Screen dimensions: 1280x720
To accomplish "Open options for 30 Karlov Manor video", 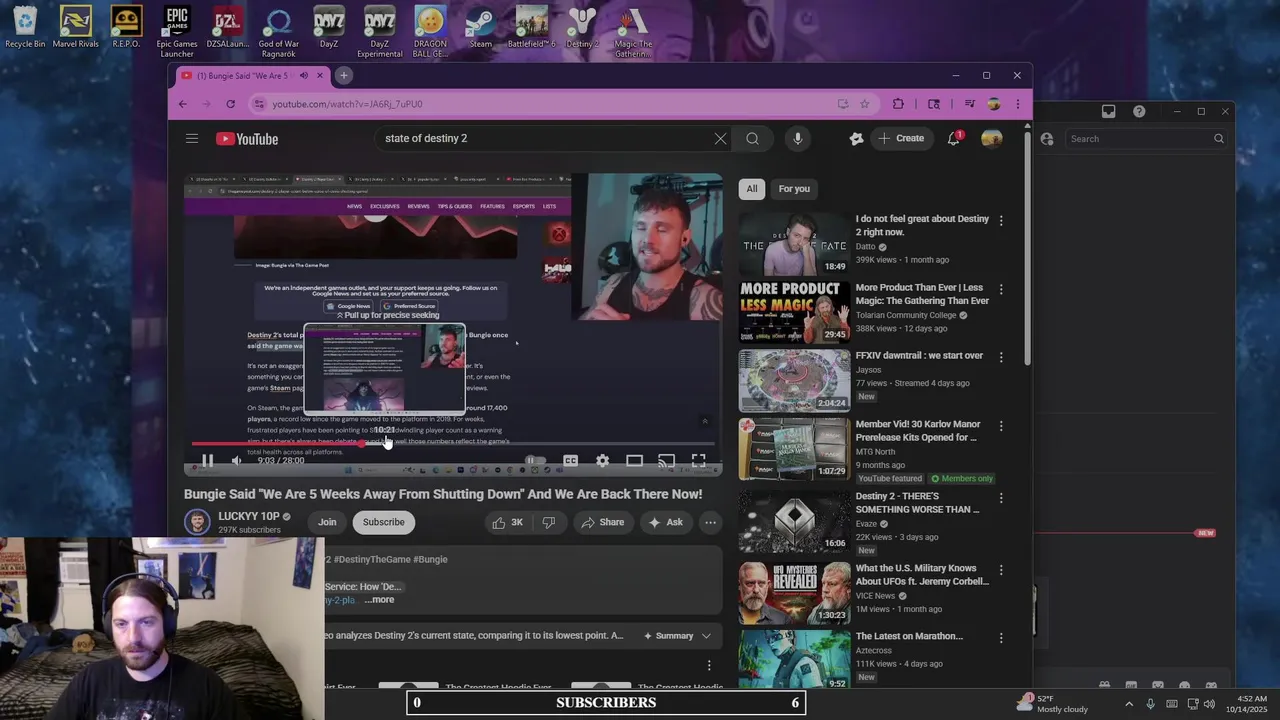I will click(1001, 426).
